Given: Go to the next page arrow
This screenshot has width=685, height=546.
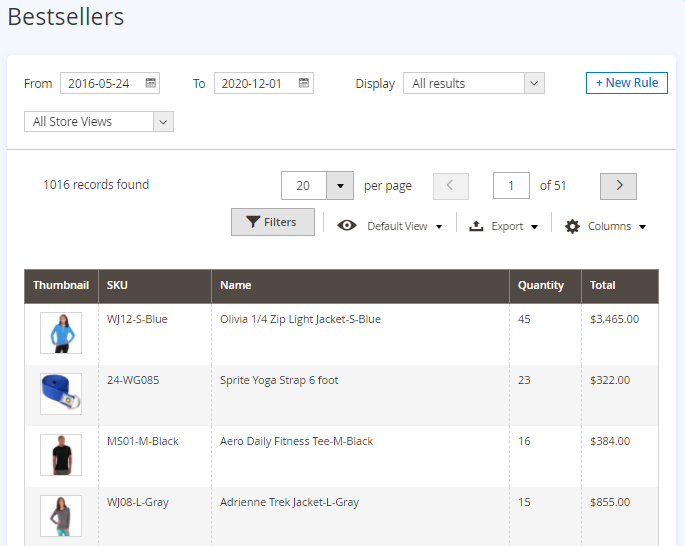Looking at the screenshot, I should pyautogui.click(x=618, y=186).
